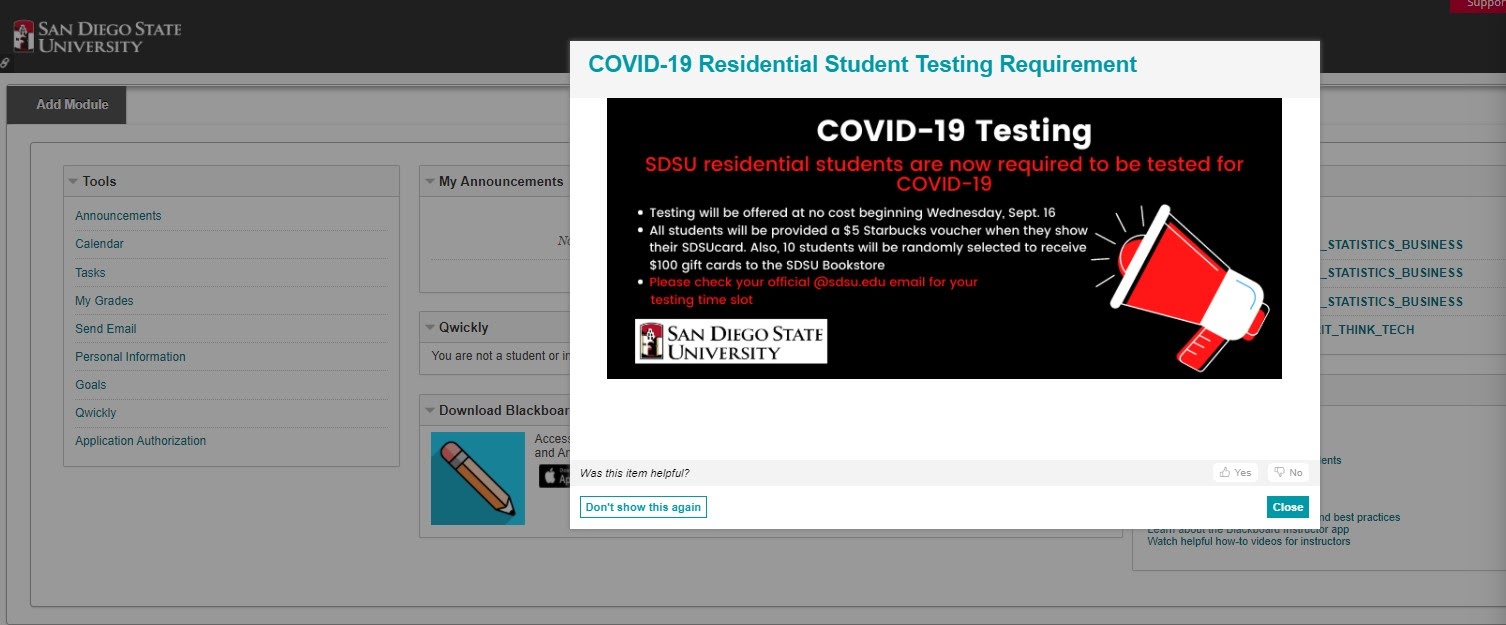The height and width of the screenshot is (625, 1506).
Task: Click the thumbs-down No feedback icon
Action: tap(1288, 472)
